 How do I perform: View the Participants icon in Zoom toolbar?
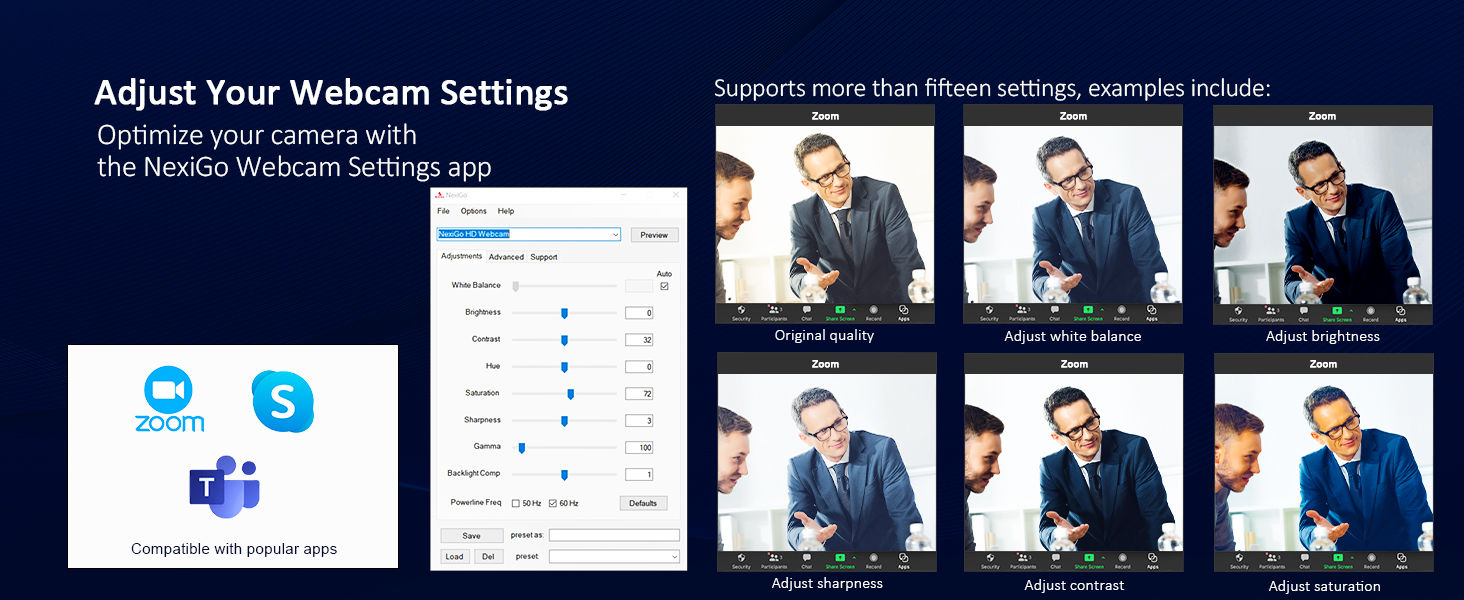click(773, 309)
